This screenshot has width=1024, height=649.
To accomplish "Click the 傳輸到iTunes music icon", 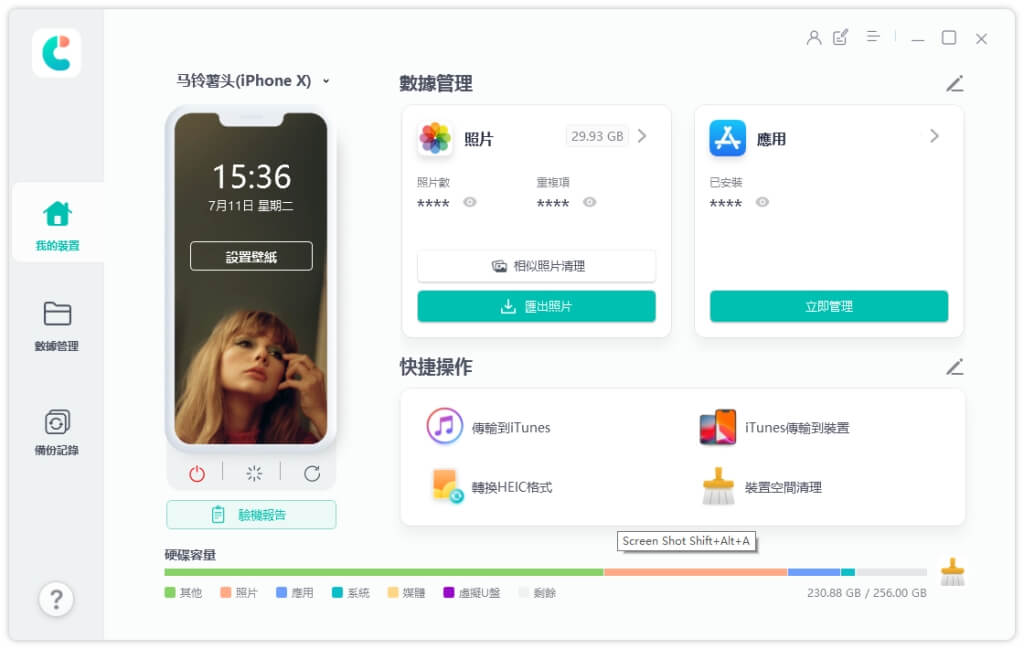I will (x=445, y=426).
